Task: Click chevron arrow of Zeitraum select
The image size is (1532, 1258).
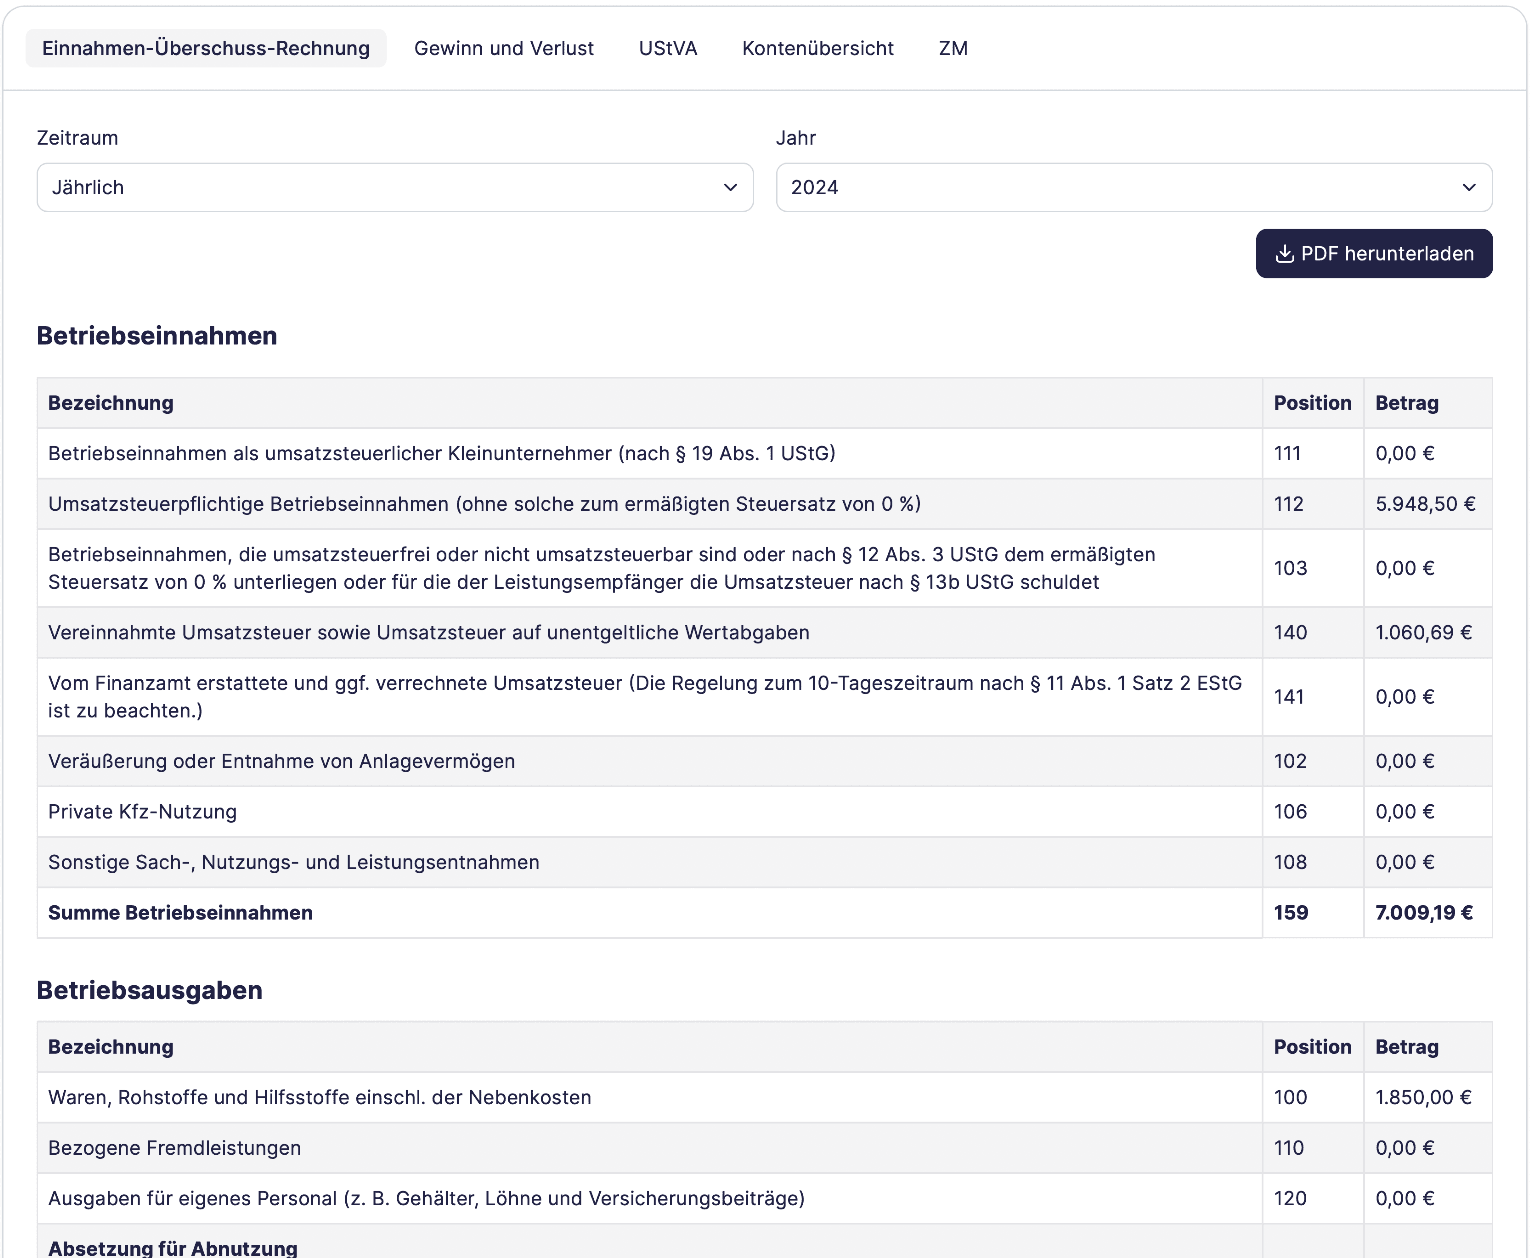Action: [x=731, y=187]
